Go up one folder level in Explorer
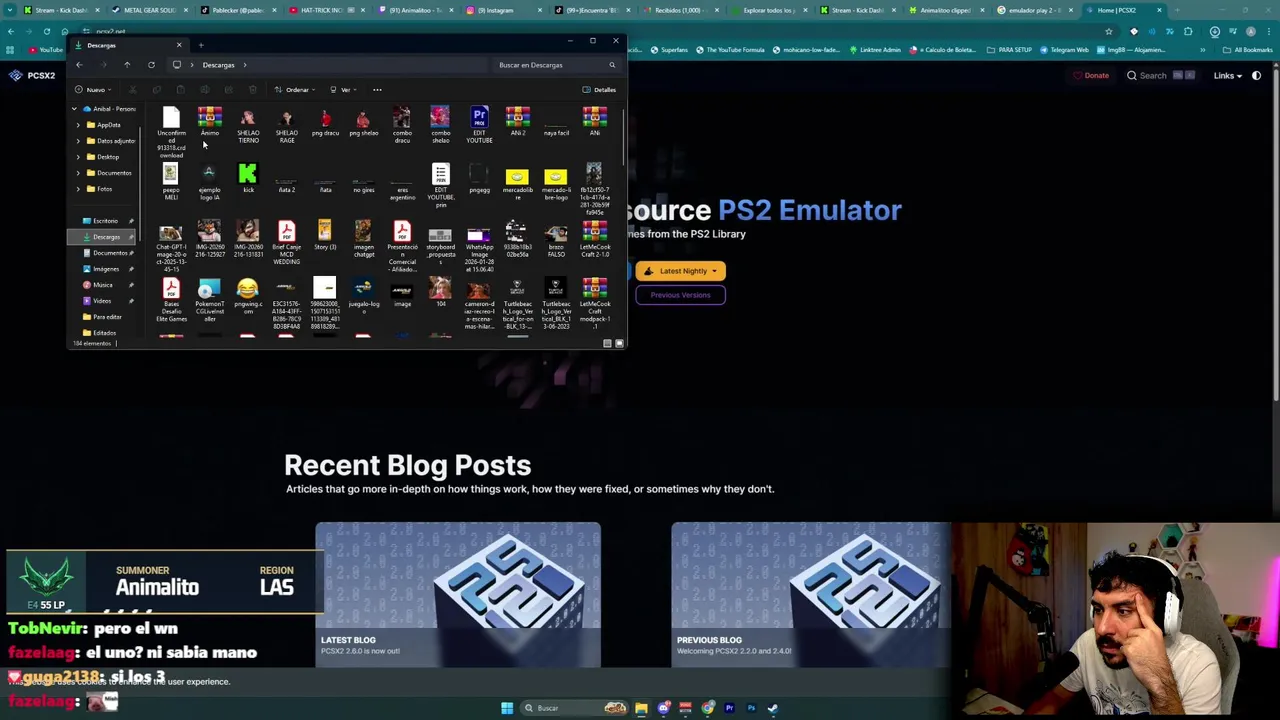 pos(127,65)
